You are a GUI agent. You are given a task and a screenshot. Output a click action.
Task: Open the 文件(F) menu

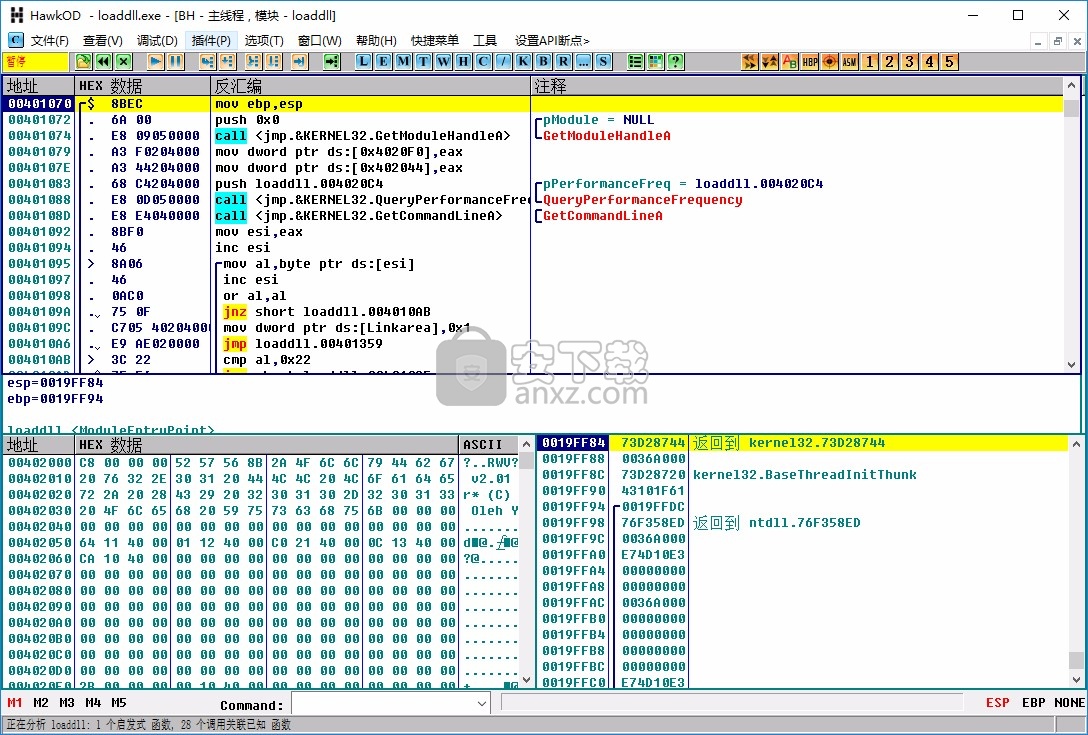click(x=50, y=40)
